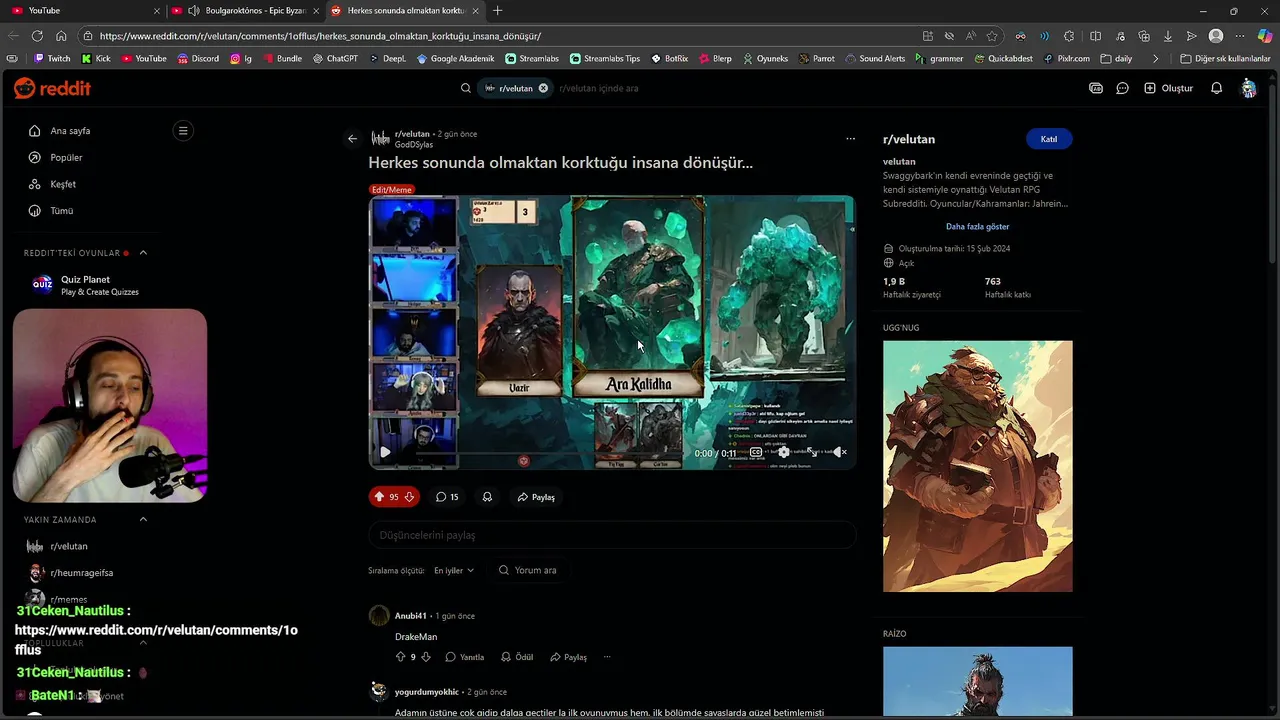The image size is (1280, 720).
Task: Open the DeepL bookmark
Action: pyautogui.click(x=387, y=59)
